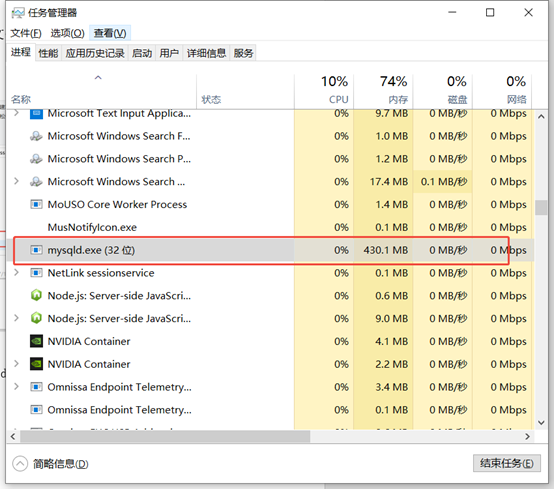554x489 pixels.
Task: Click the first Node.js process icon
Action: [x=36, y=295]
